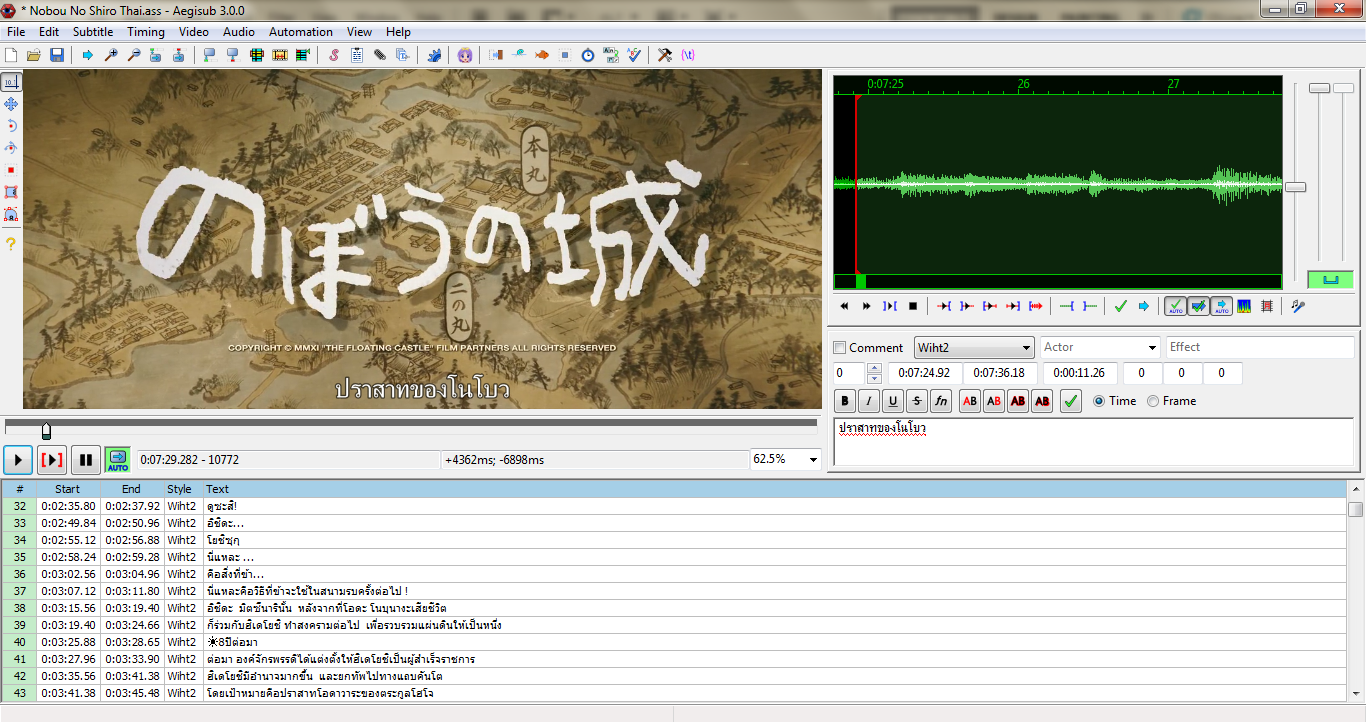
Task: Toggle spectrum analyzer mode
Action: 1244,306
